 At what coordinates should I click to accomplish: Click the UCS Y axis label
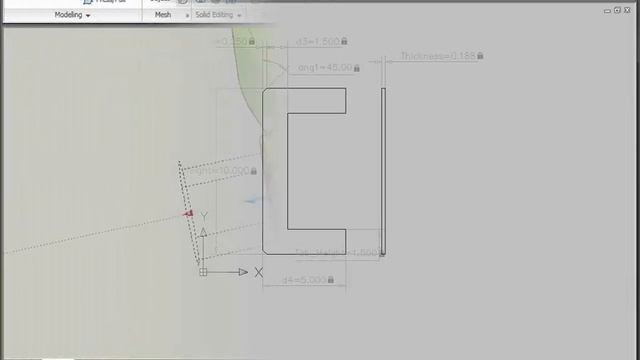click(204, 216)
